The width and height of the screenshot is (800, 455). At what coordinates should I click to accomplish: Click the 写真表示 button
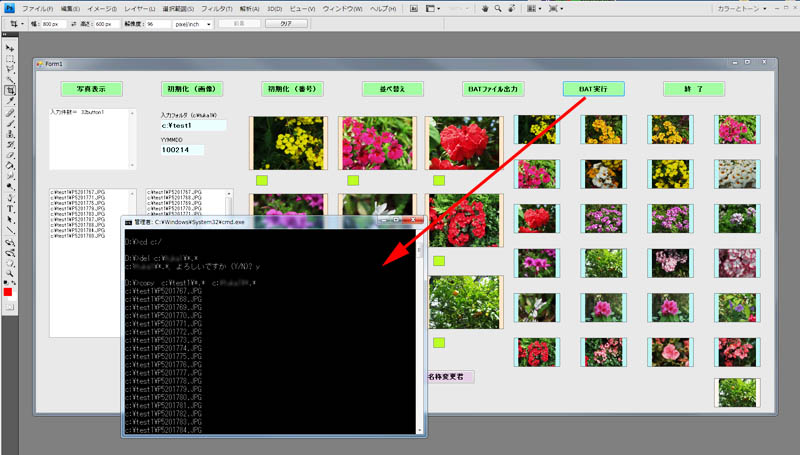click(x=91, y=89)
